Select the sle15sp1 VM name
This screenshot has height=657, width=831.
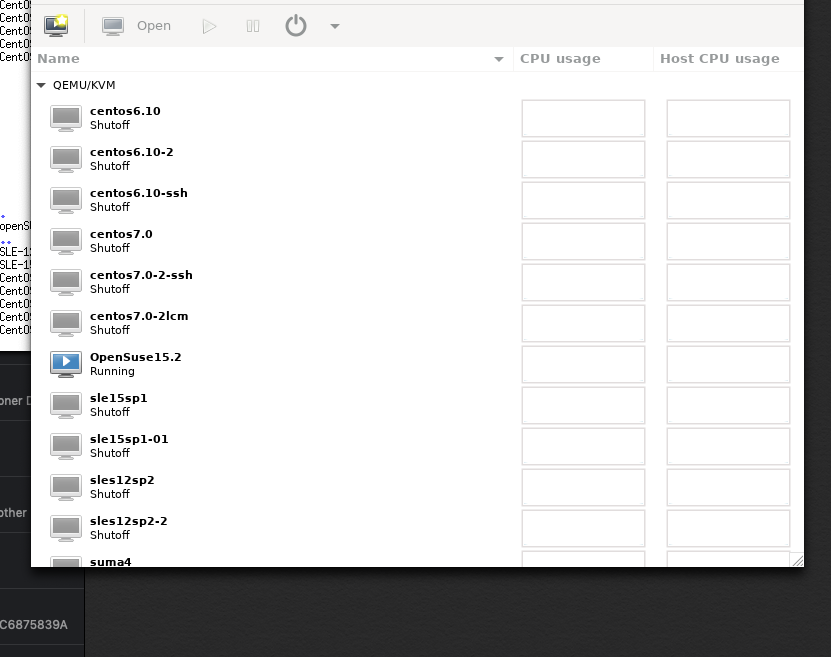point(119,398)
